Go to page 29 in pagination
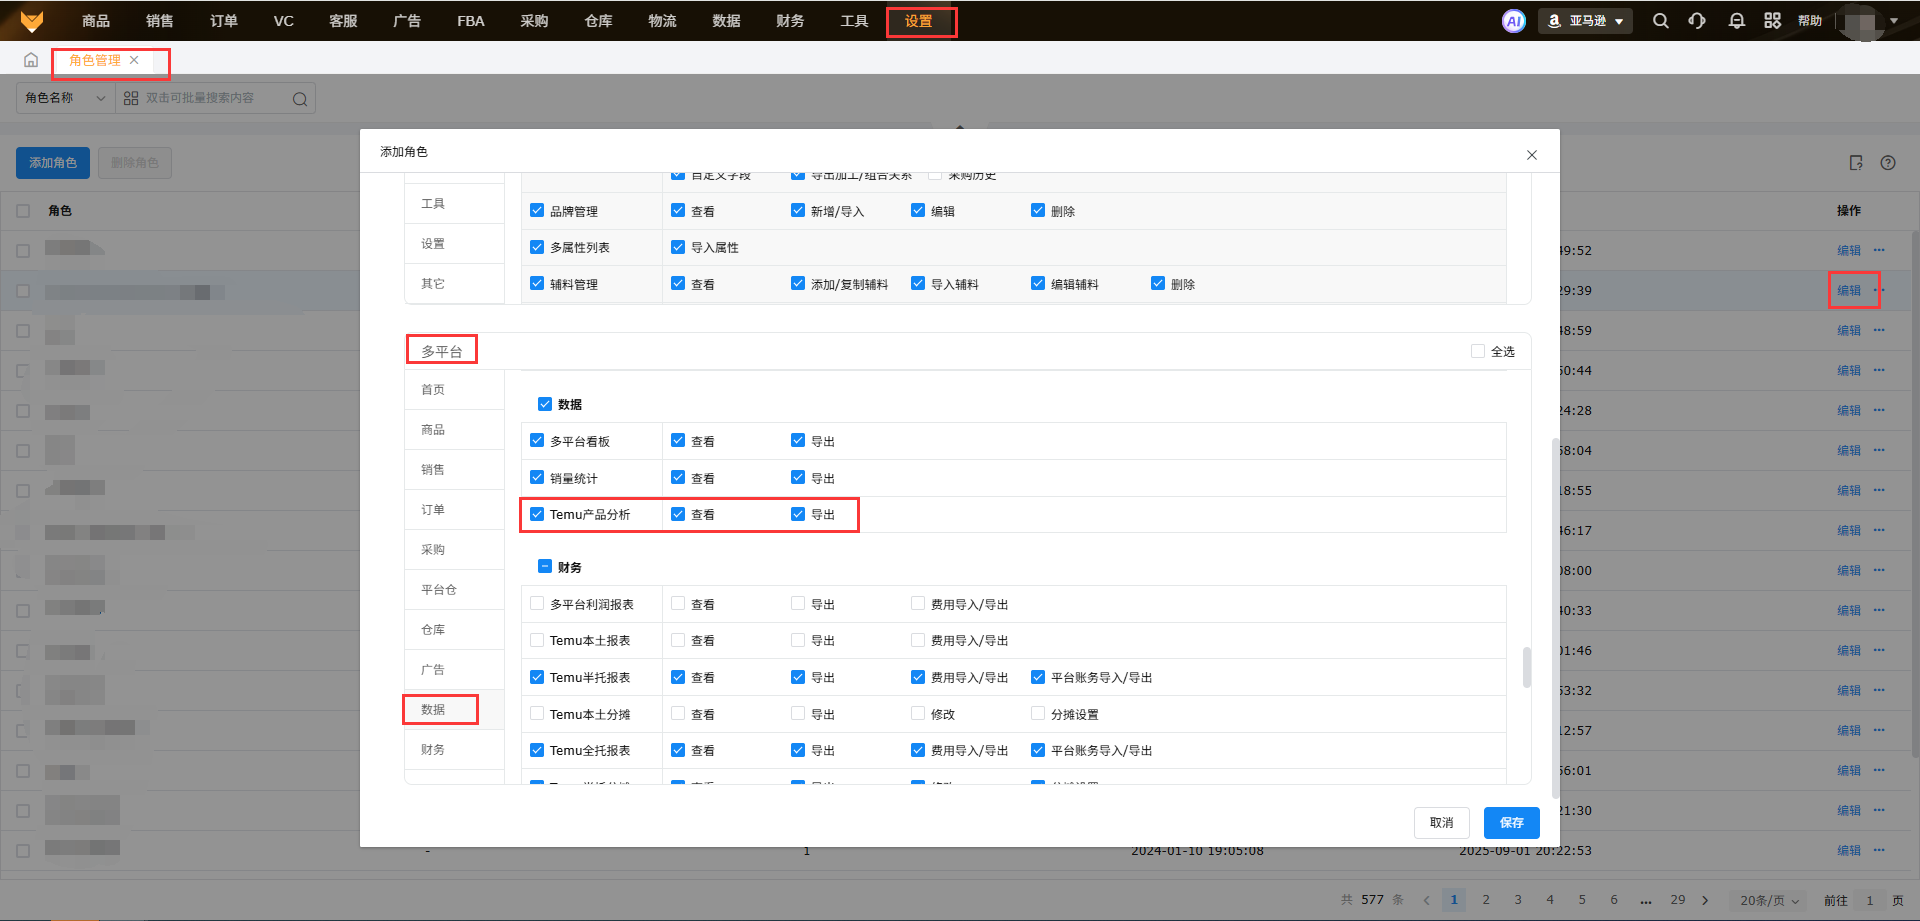The width and height of the screenshot is (1920, 921). (x=1678, y=900)
